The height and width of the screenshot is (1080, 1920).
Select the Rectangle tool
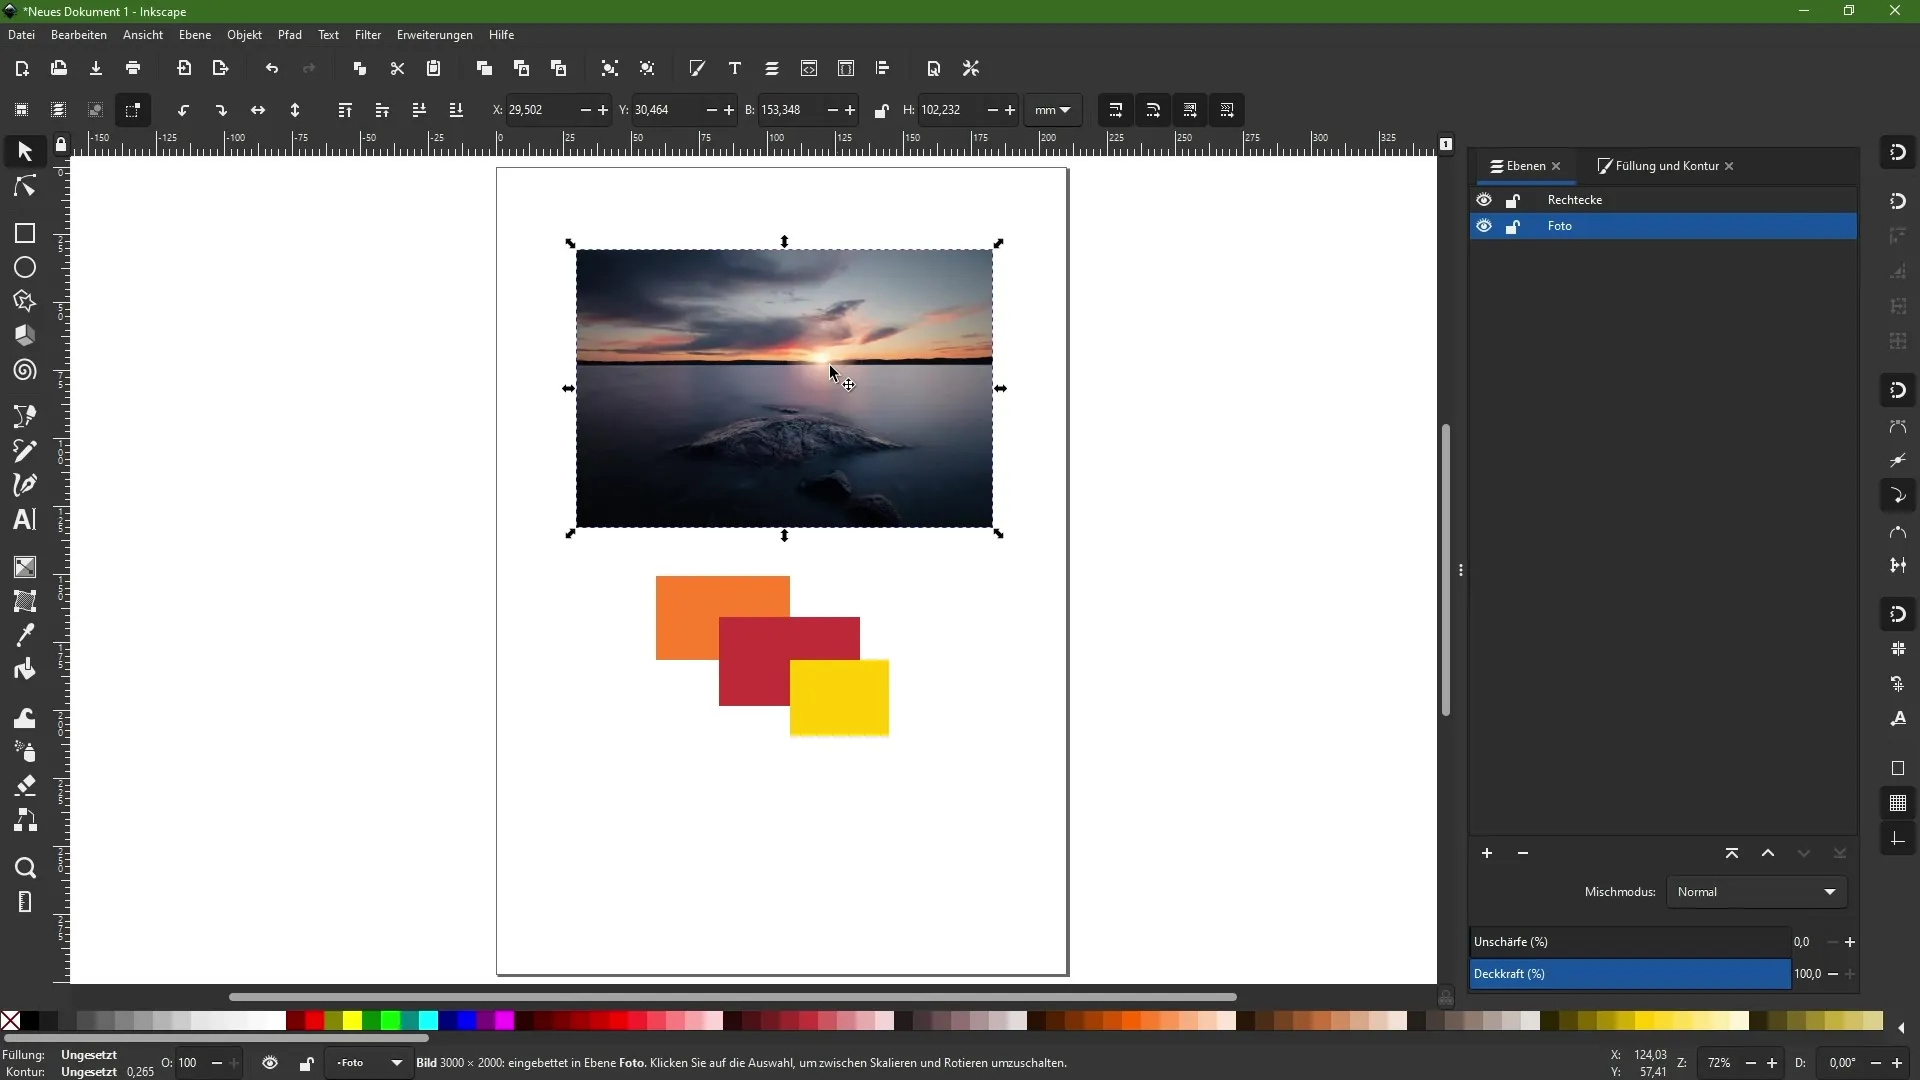(x=24, y=233)
